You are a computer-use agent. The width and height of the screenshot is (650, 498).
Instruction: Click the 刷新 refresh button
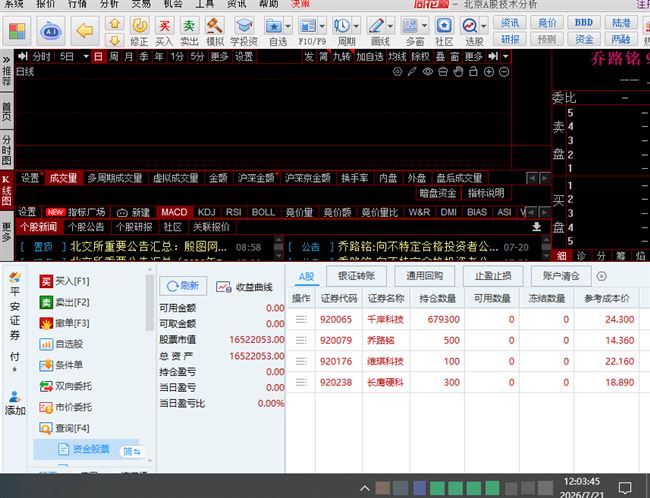tap(183, 286)
